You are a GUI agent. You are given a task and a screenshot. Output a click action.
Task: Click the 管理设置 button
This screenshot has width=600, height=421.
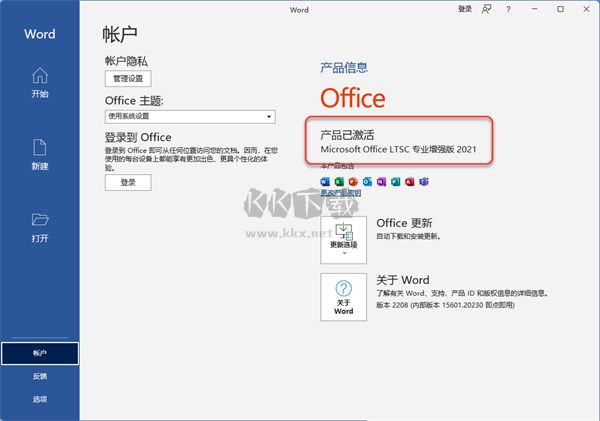[128, 79]
